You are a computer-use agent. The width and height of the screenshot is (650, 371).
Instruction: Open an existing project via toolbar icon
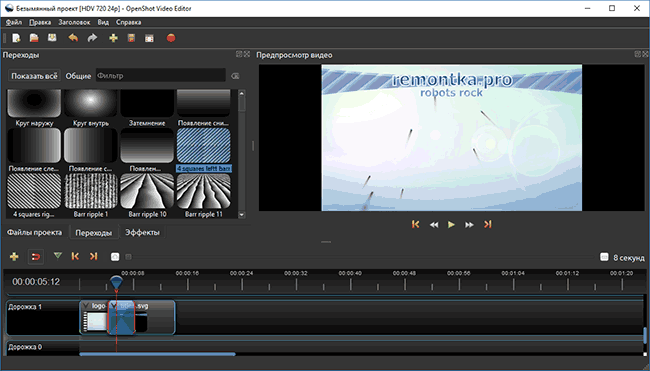(34, 38)
